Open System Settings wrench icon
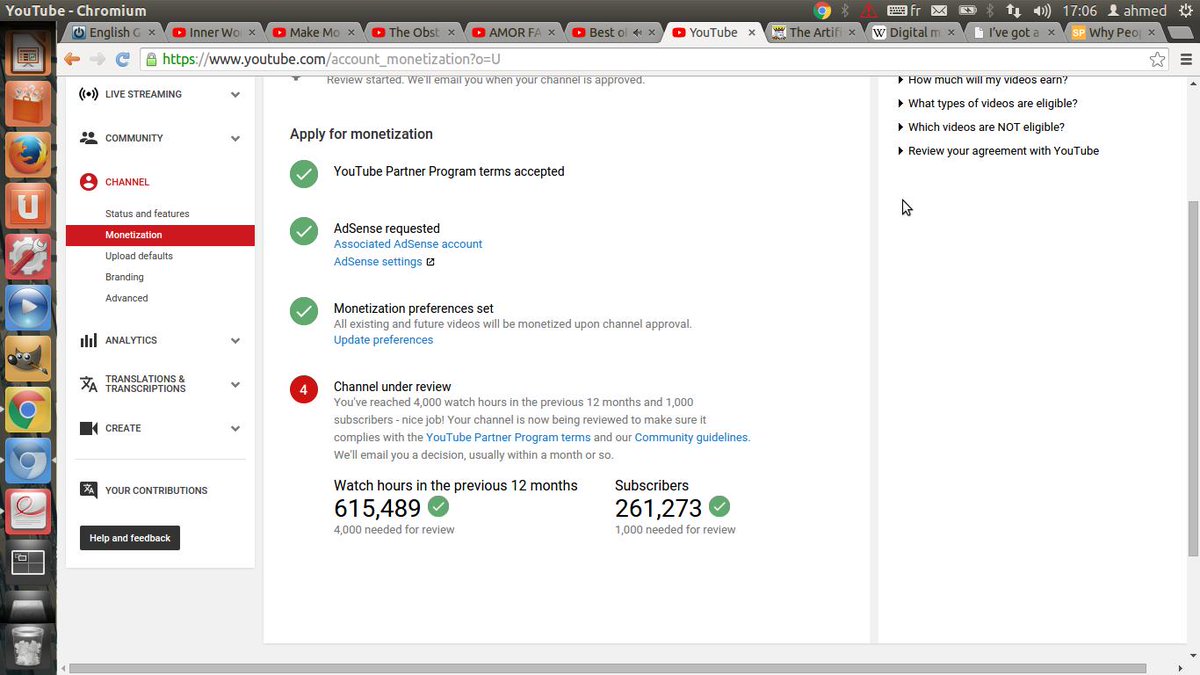 28,258
